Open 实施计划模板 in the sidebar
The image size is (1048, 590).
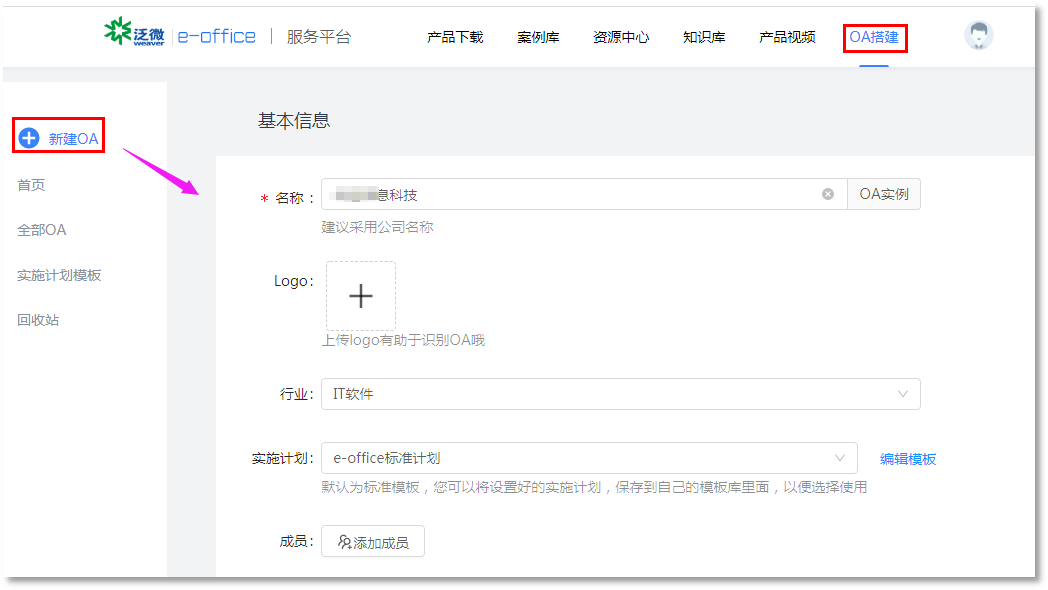59,275
